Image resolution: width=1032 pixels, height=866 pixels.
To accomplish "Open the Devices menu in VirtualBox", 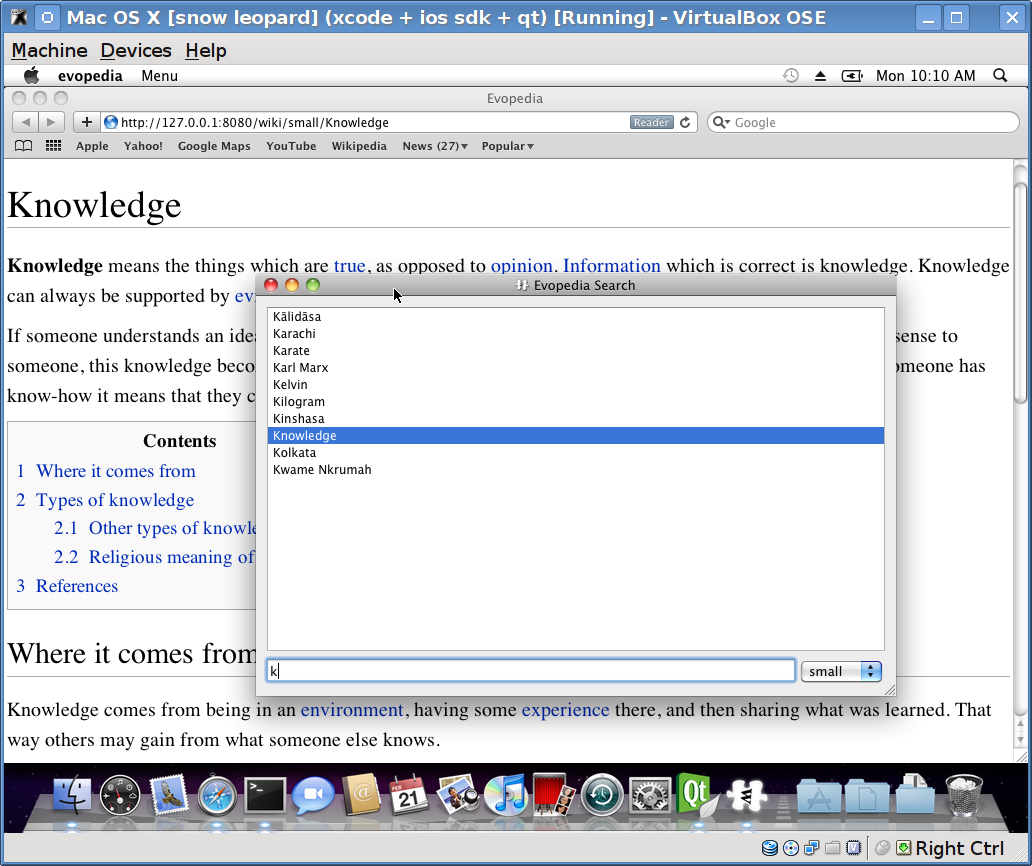I will pyautogui.click(x=136, y=50).
